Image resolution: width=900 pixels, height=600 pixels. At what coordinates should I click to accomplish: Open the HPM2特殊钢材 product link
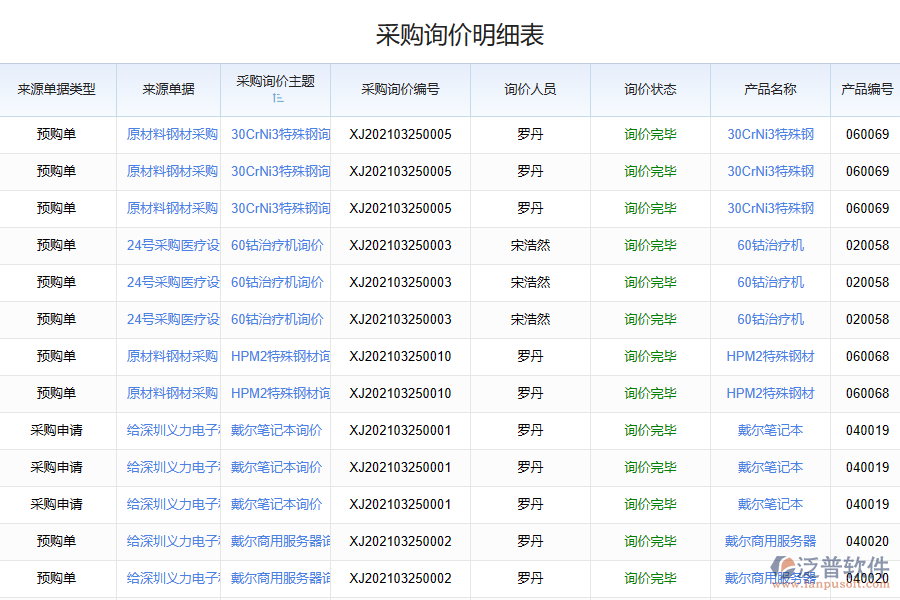point(770,356)
